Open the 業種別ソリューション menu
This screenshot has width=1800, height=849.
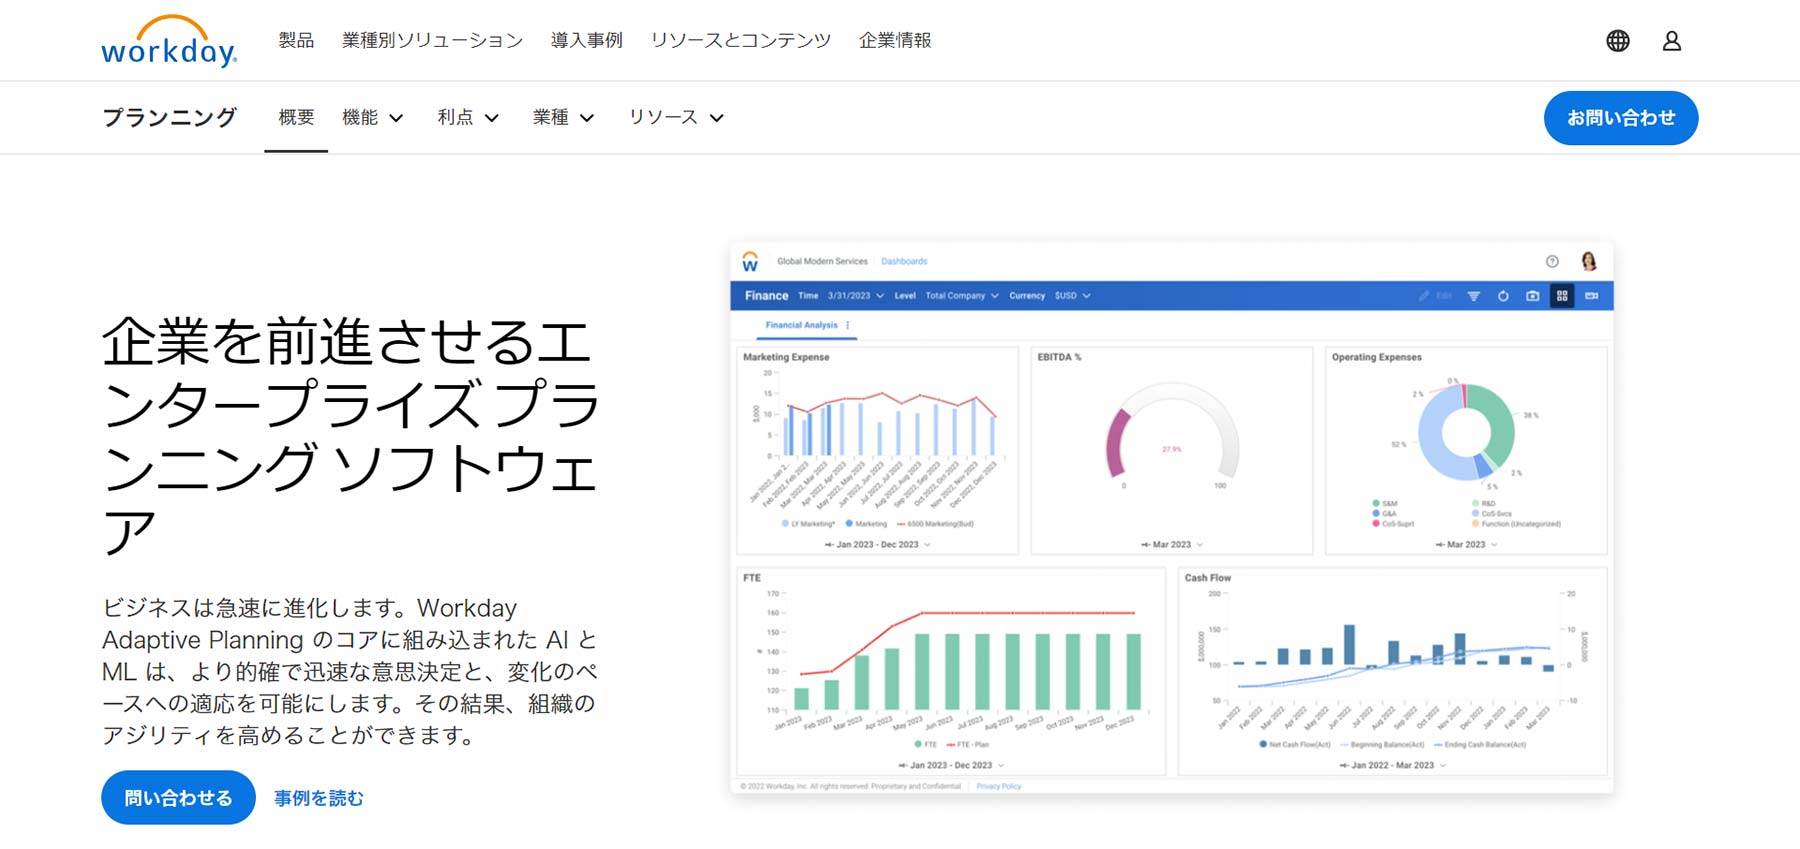click(432, 41)
